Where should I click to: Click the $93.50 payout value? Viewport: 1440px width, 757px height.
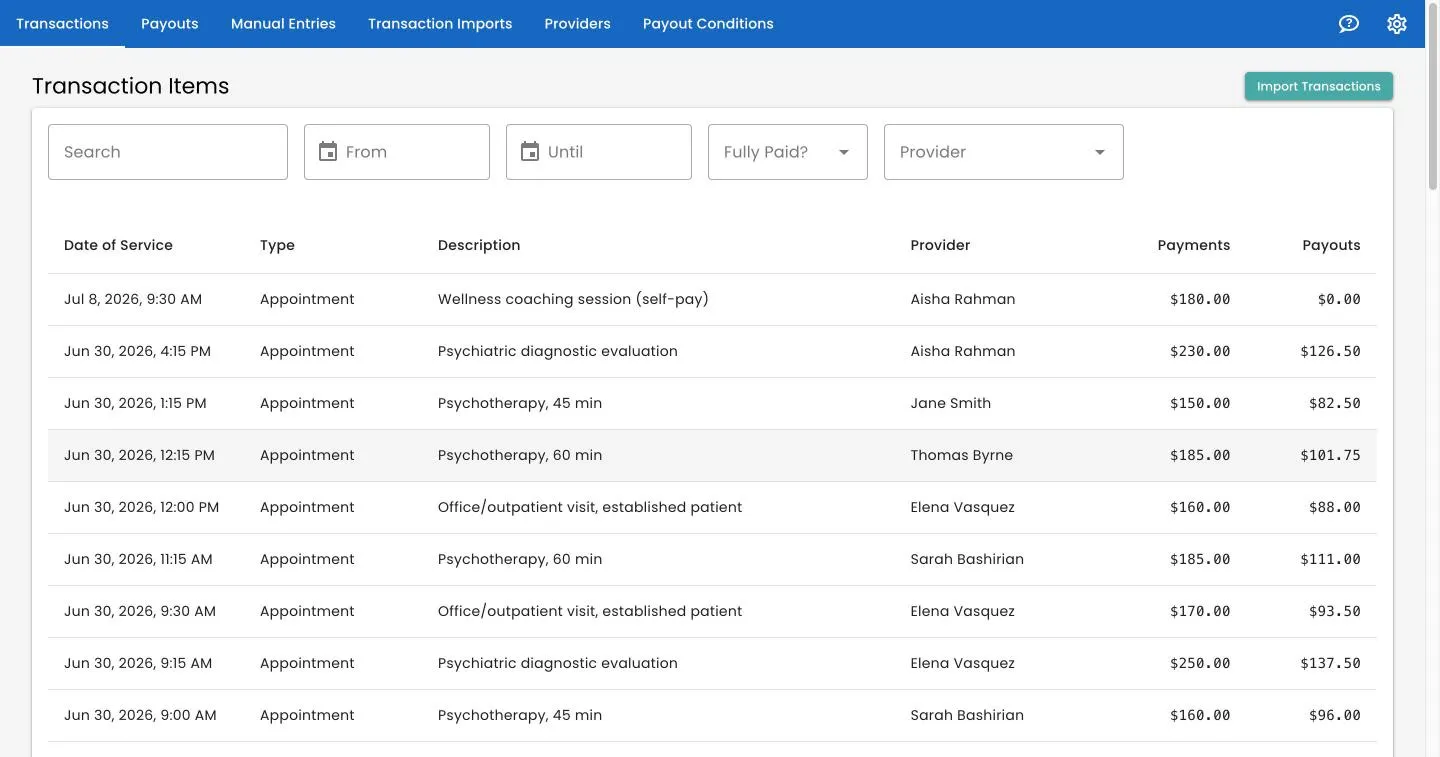1335,611
